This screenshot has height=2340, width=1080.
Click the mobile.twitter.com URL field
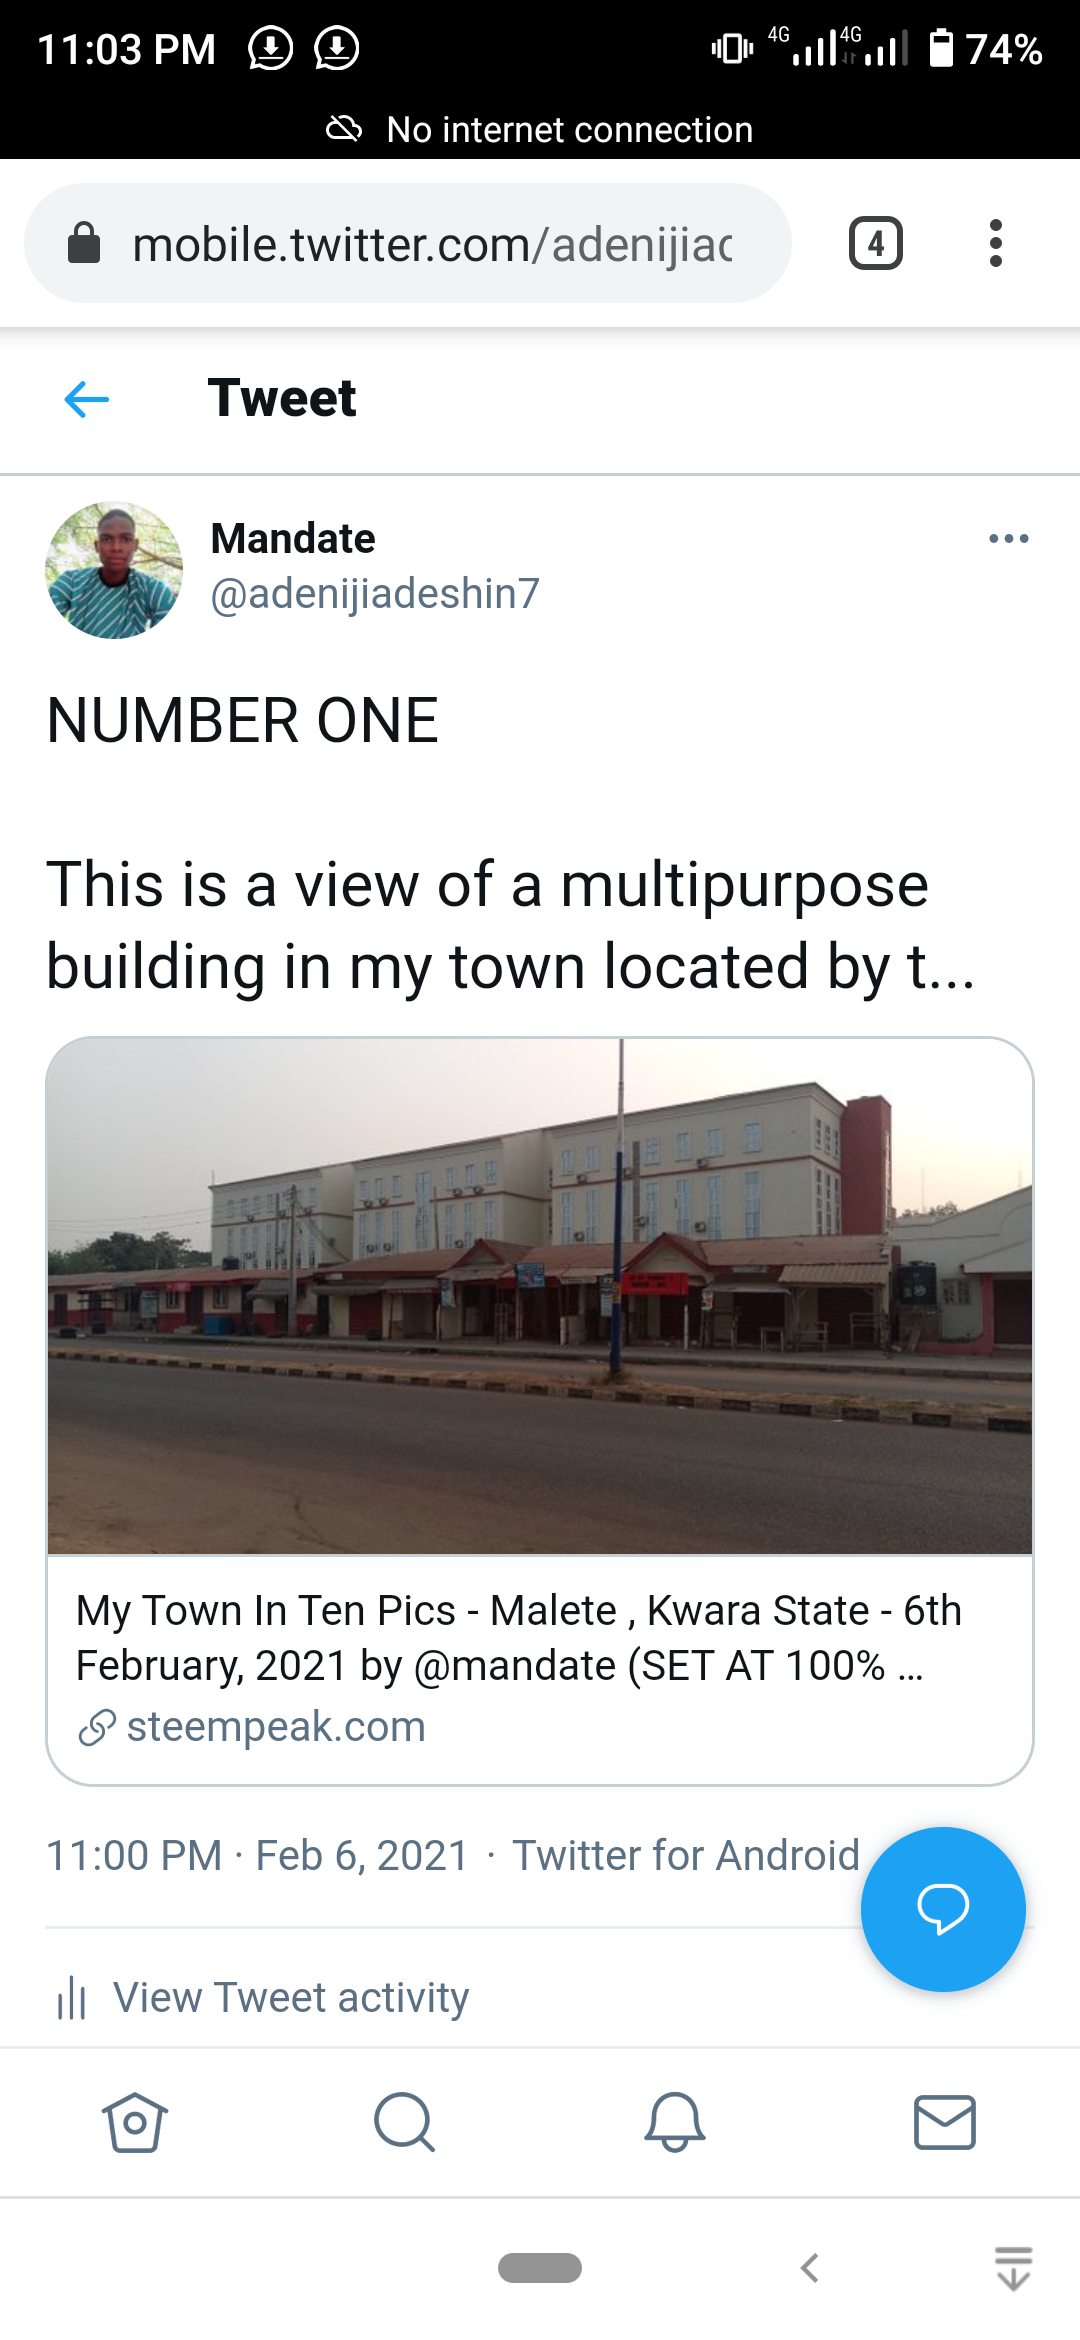(x=432, y=245)
